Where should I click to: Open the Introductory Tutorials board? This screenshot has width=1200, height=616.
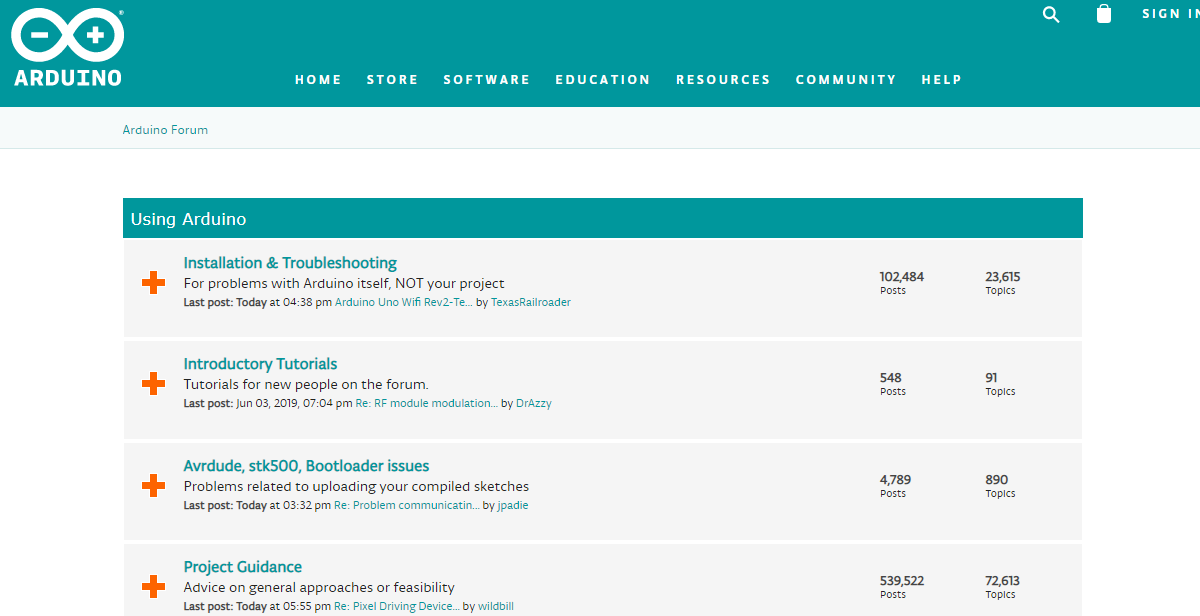260,364
